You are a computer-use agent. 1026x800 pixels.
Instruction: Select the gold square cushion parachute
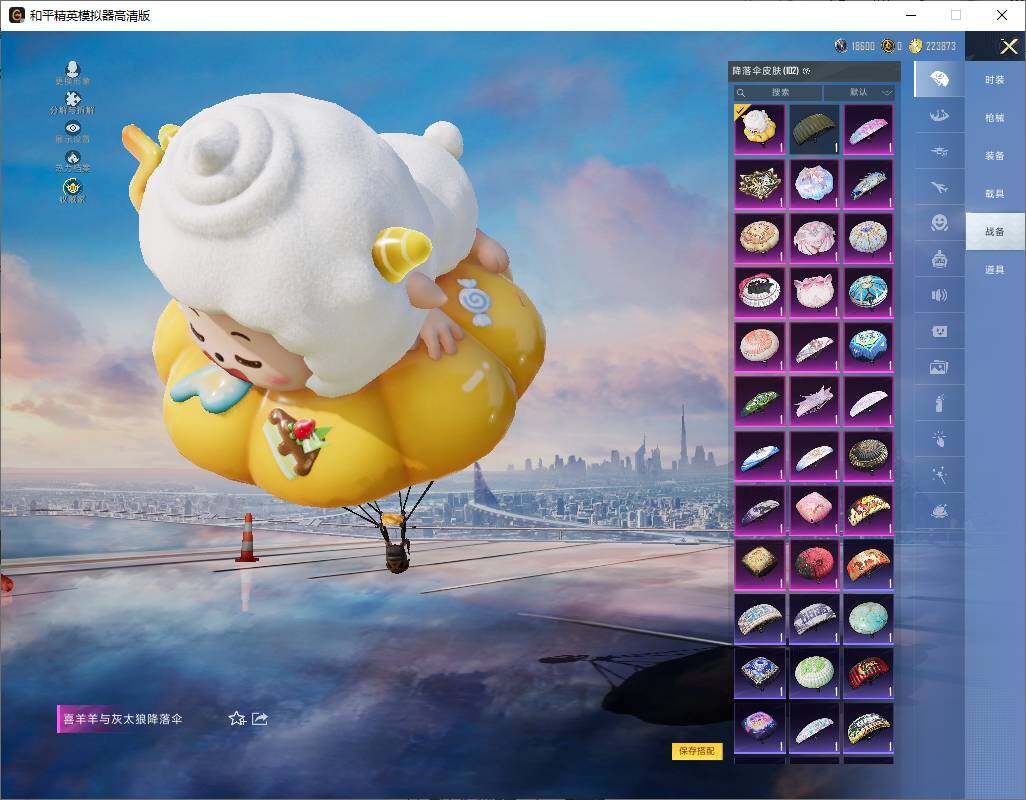759,564
